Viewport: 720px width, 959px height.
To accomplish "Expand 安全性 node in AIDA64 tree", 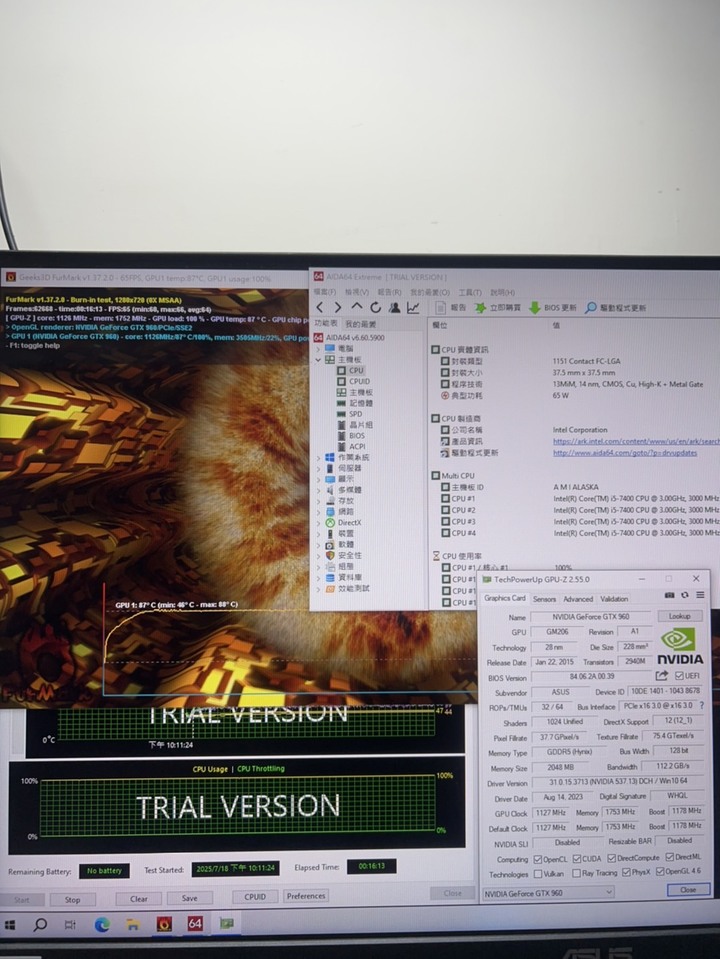I will [x=318, y=555].
